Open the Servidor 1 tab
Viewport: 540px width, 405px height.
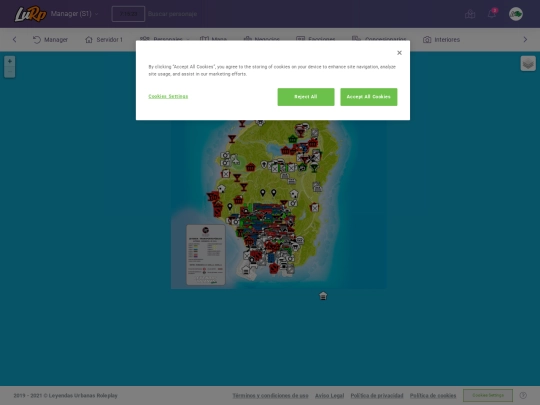[x=104, y=40]
